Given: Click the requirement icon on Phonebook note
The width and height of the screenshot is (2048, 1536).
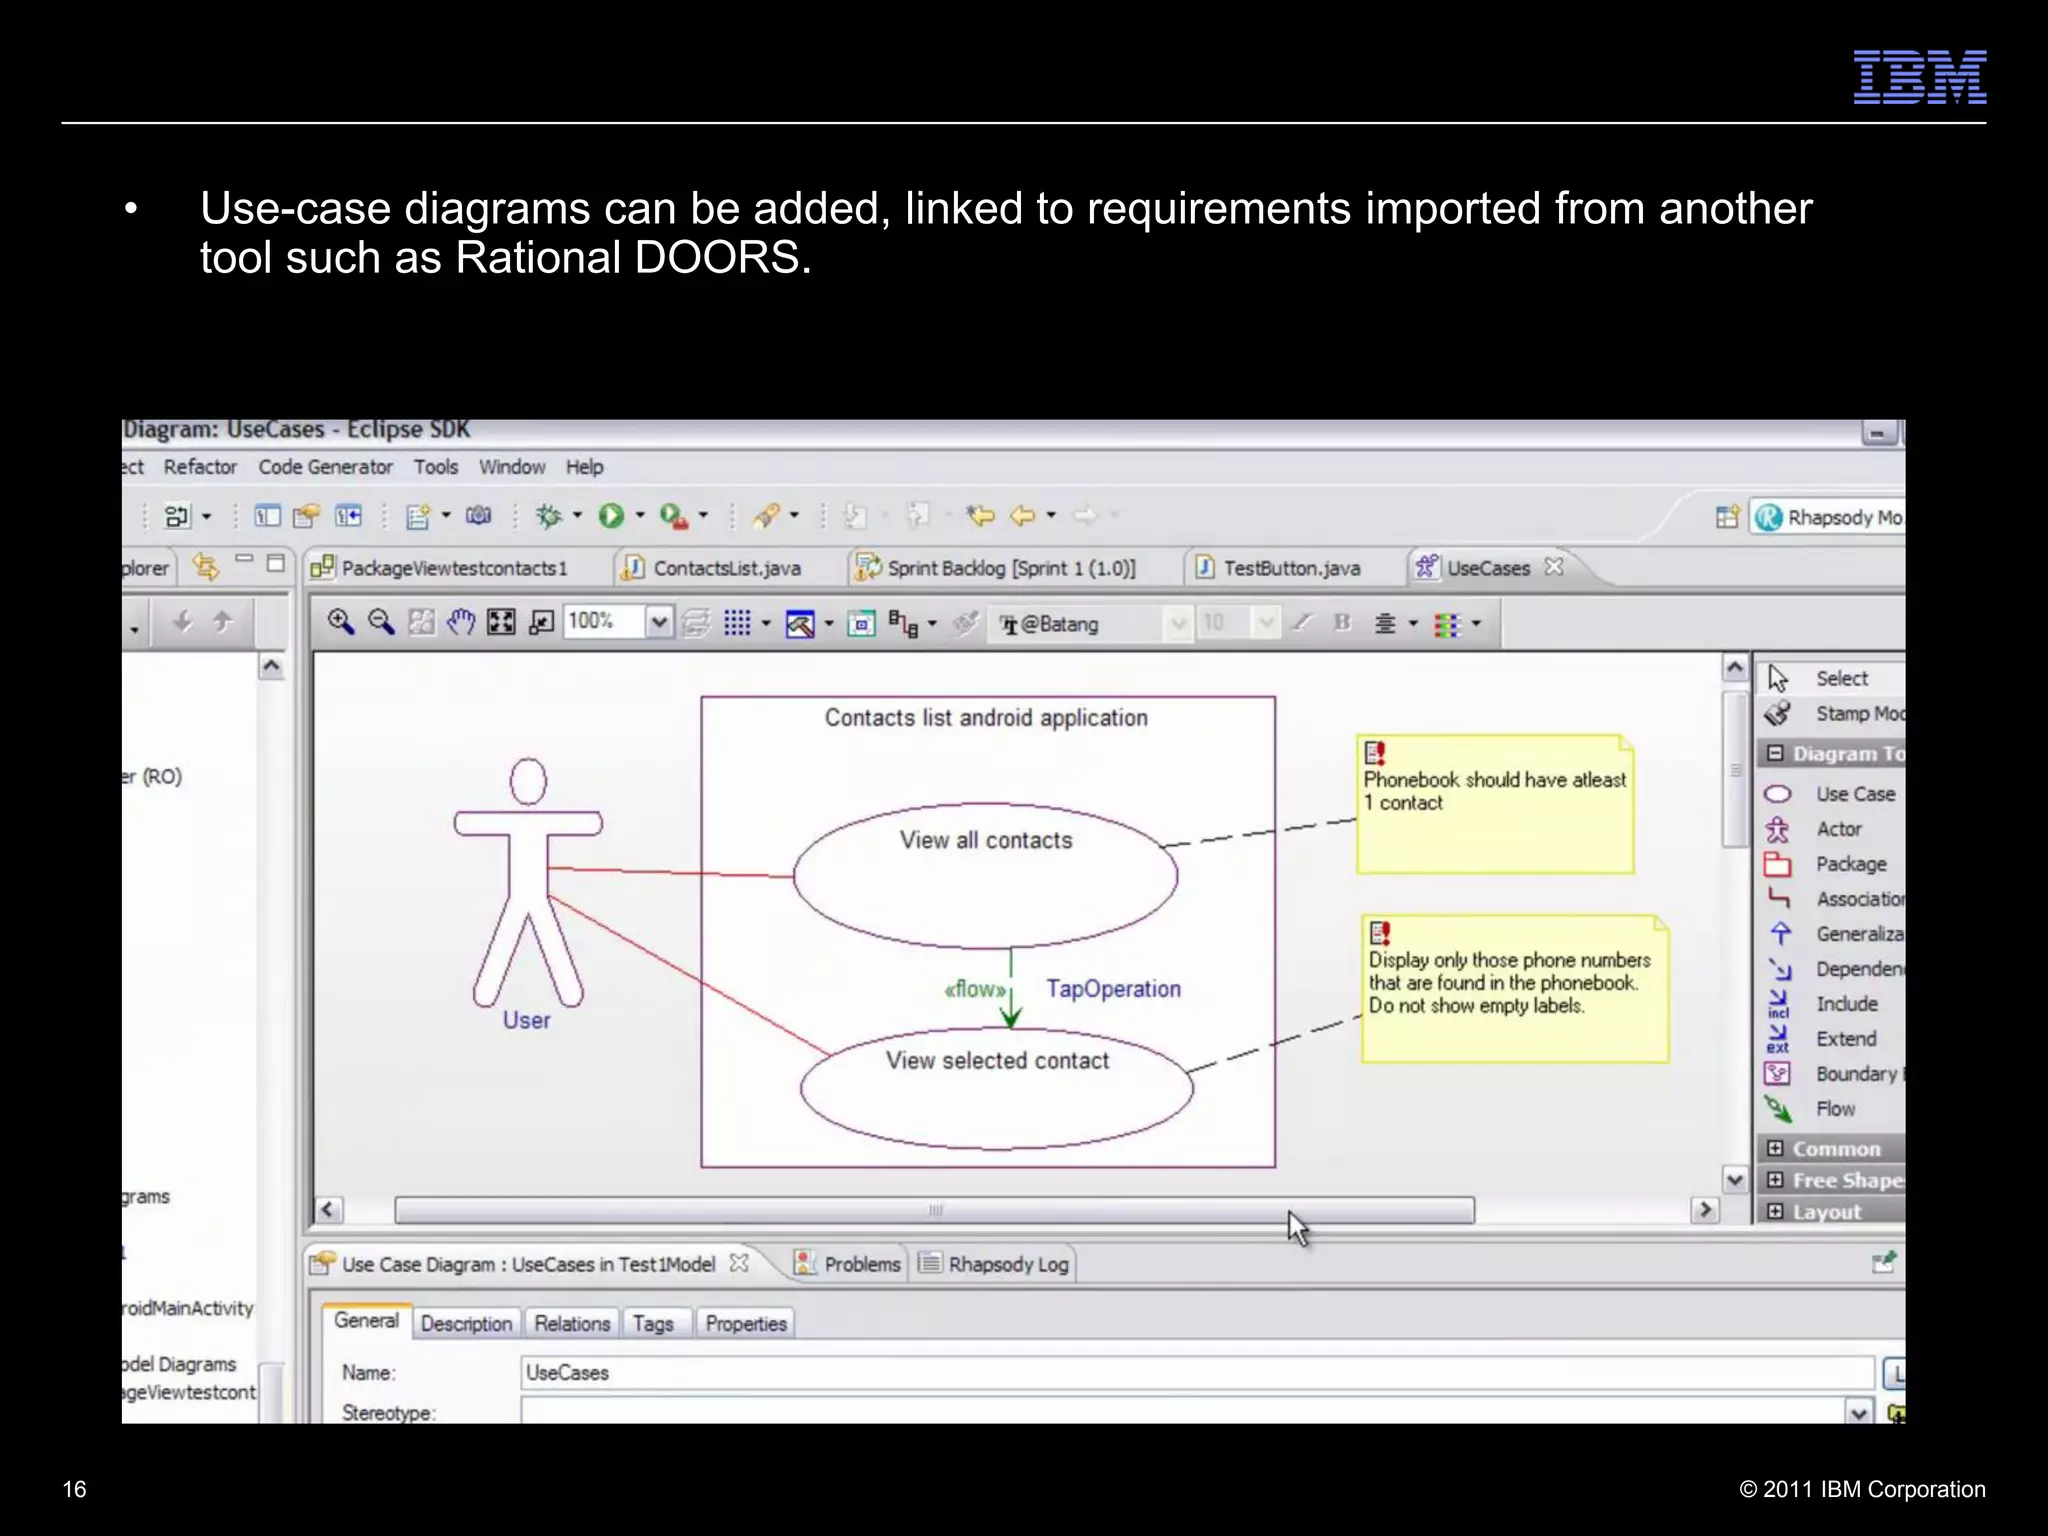Looking at the screenshot, I should (x=1375, y=752).
